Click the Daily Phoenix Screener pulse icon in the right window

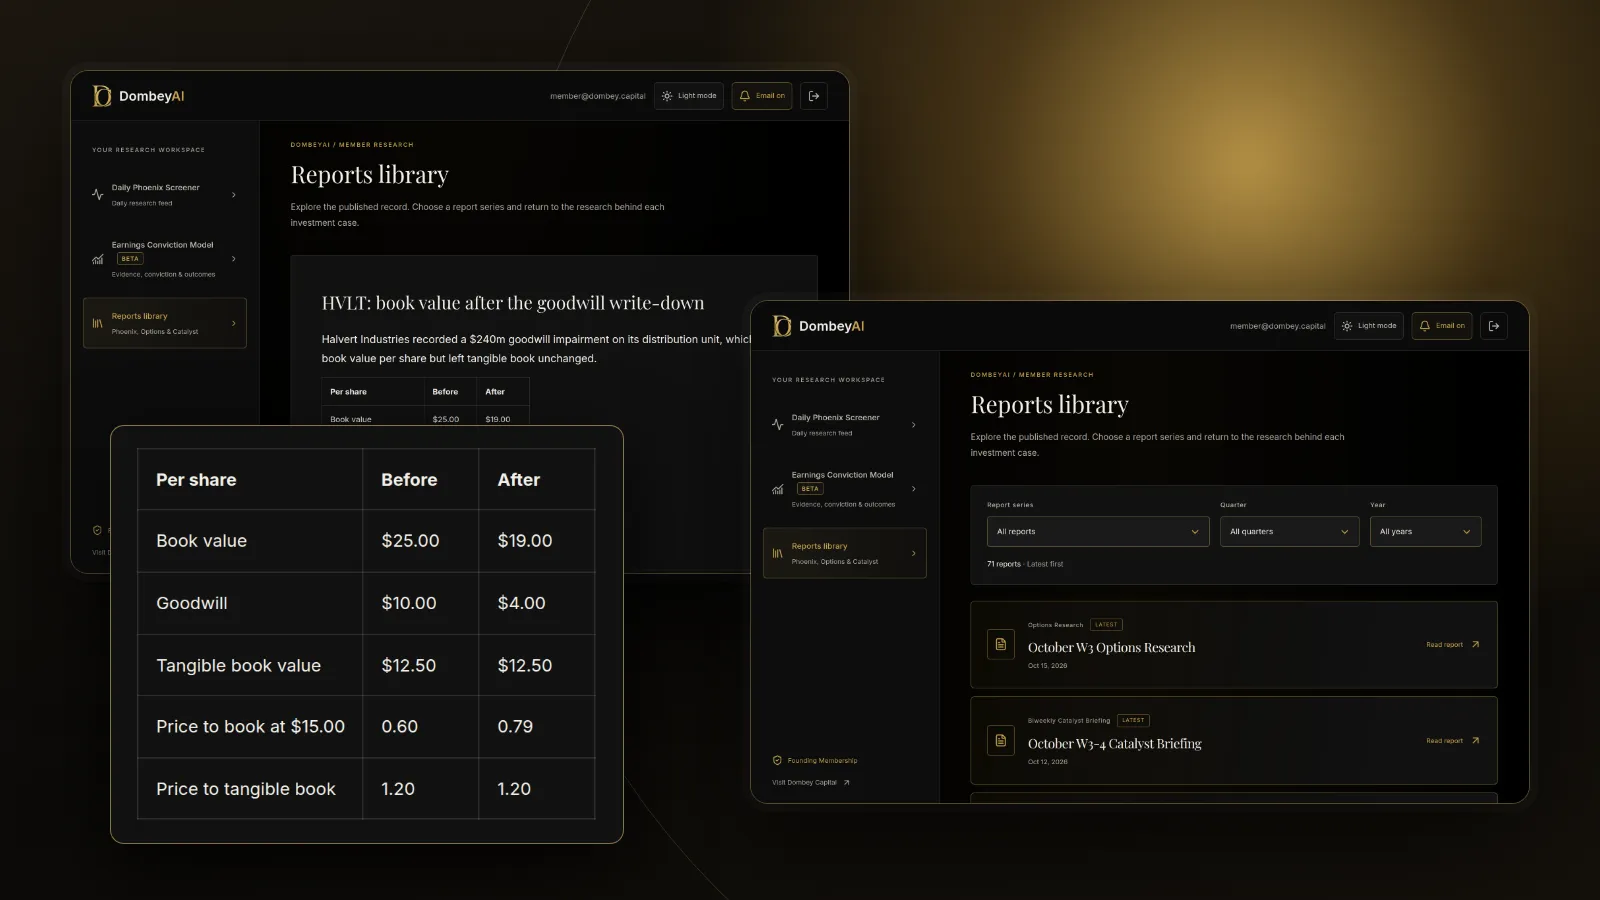778,425
